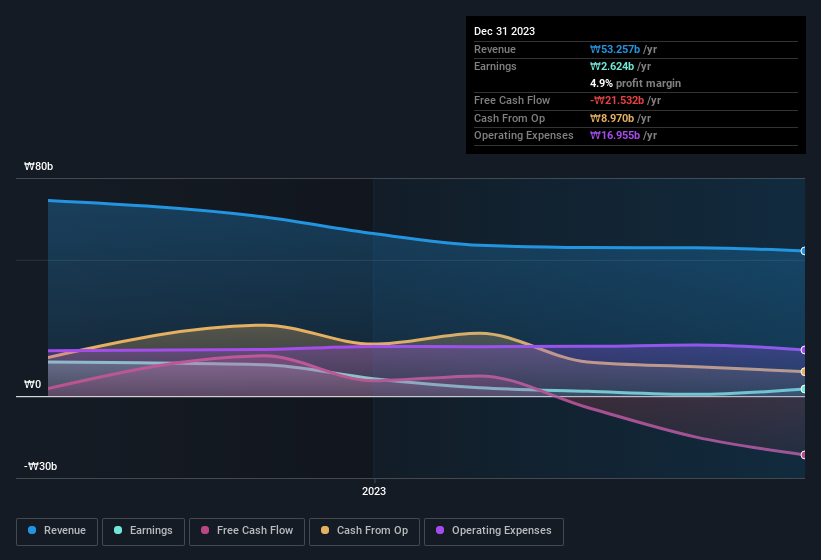
Task: Toggle the Cash From Op legend button
Action: pyautogui.click(x=364, y=531)
